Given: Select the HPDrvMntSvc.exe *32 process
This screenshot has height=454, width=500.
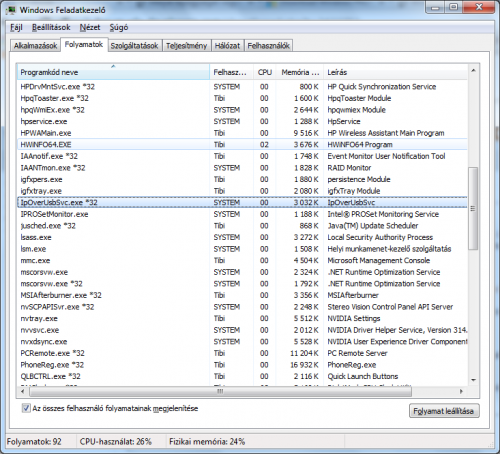Looking at the screenshot, I should pyautogui.click(x=242, y=87).
